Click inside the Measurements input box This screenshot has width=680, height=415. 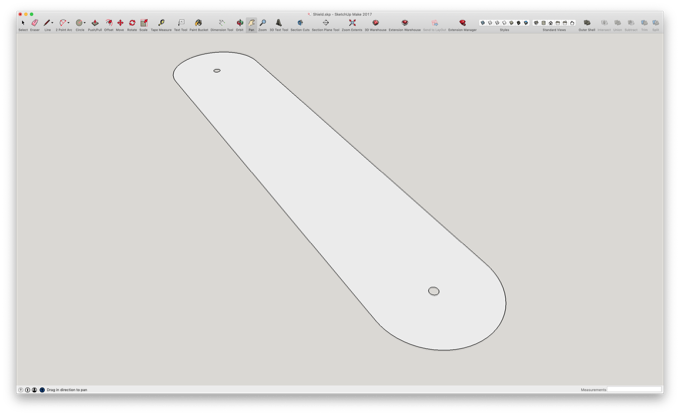pyautogui.click(x=634, y=390)
